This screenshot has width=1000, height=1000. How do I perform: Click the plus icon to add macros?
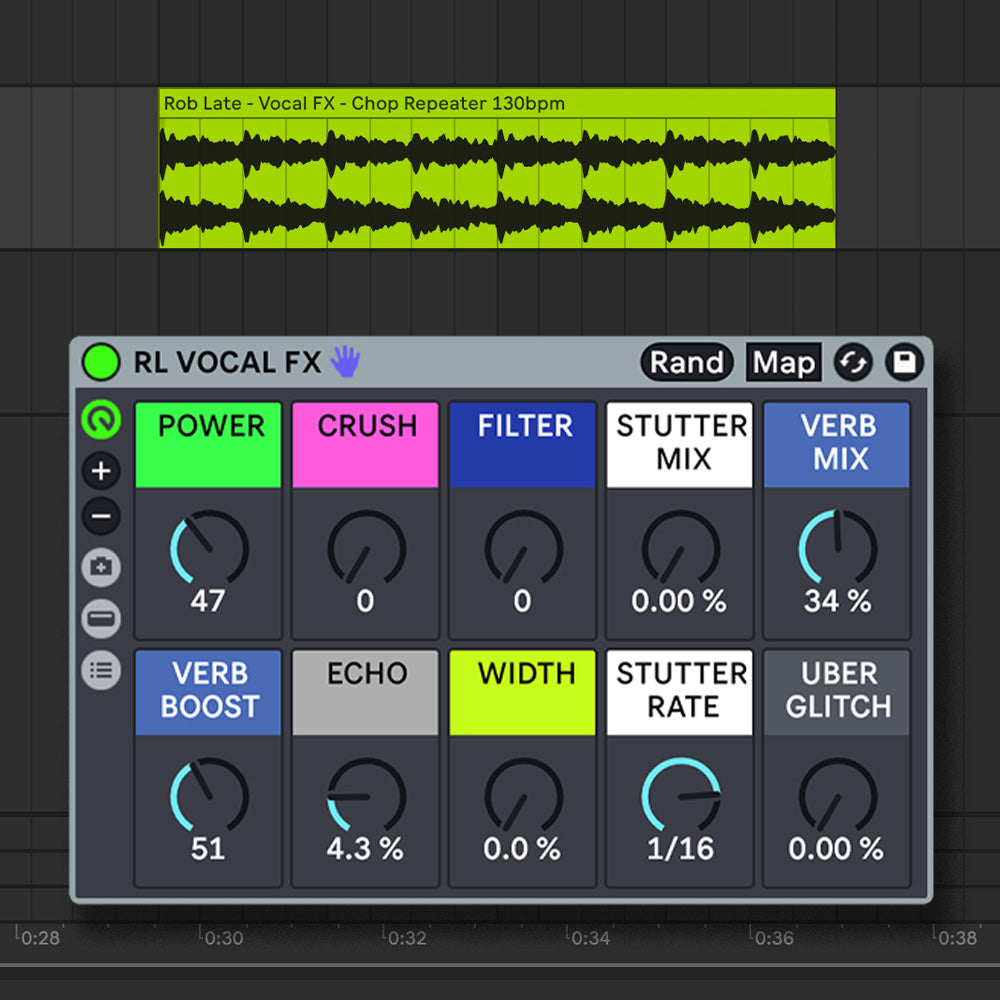101,470
